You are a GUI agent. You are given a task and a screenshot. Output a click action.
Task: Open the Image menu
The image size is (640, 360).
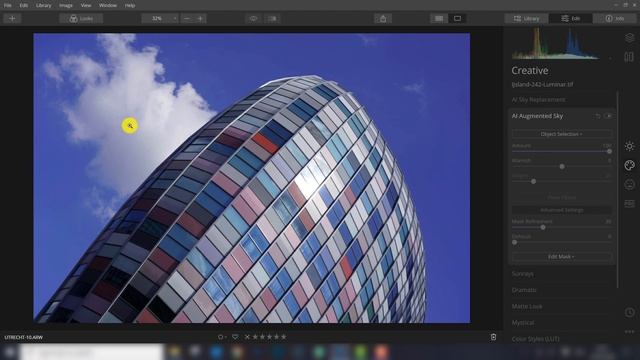click(66, 5)
